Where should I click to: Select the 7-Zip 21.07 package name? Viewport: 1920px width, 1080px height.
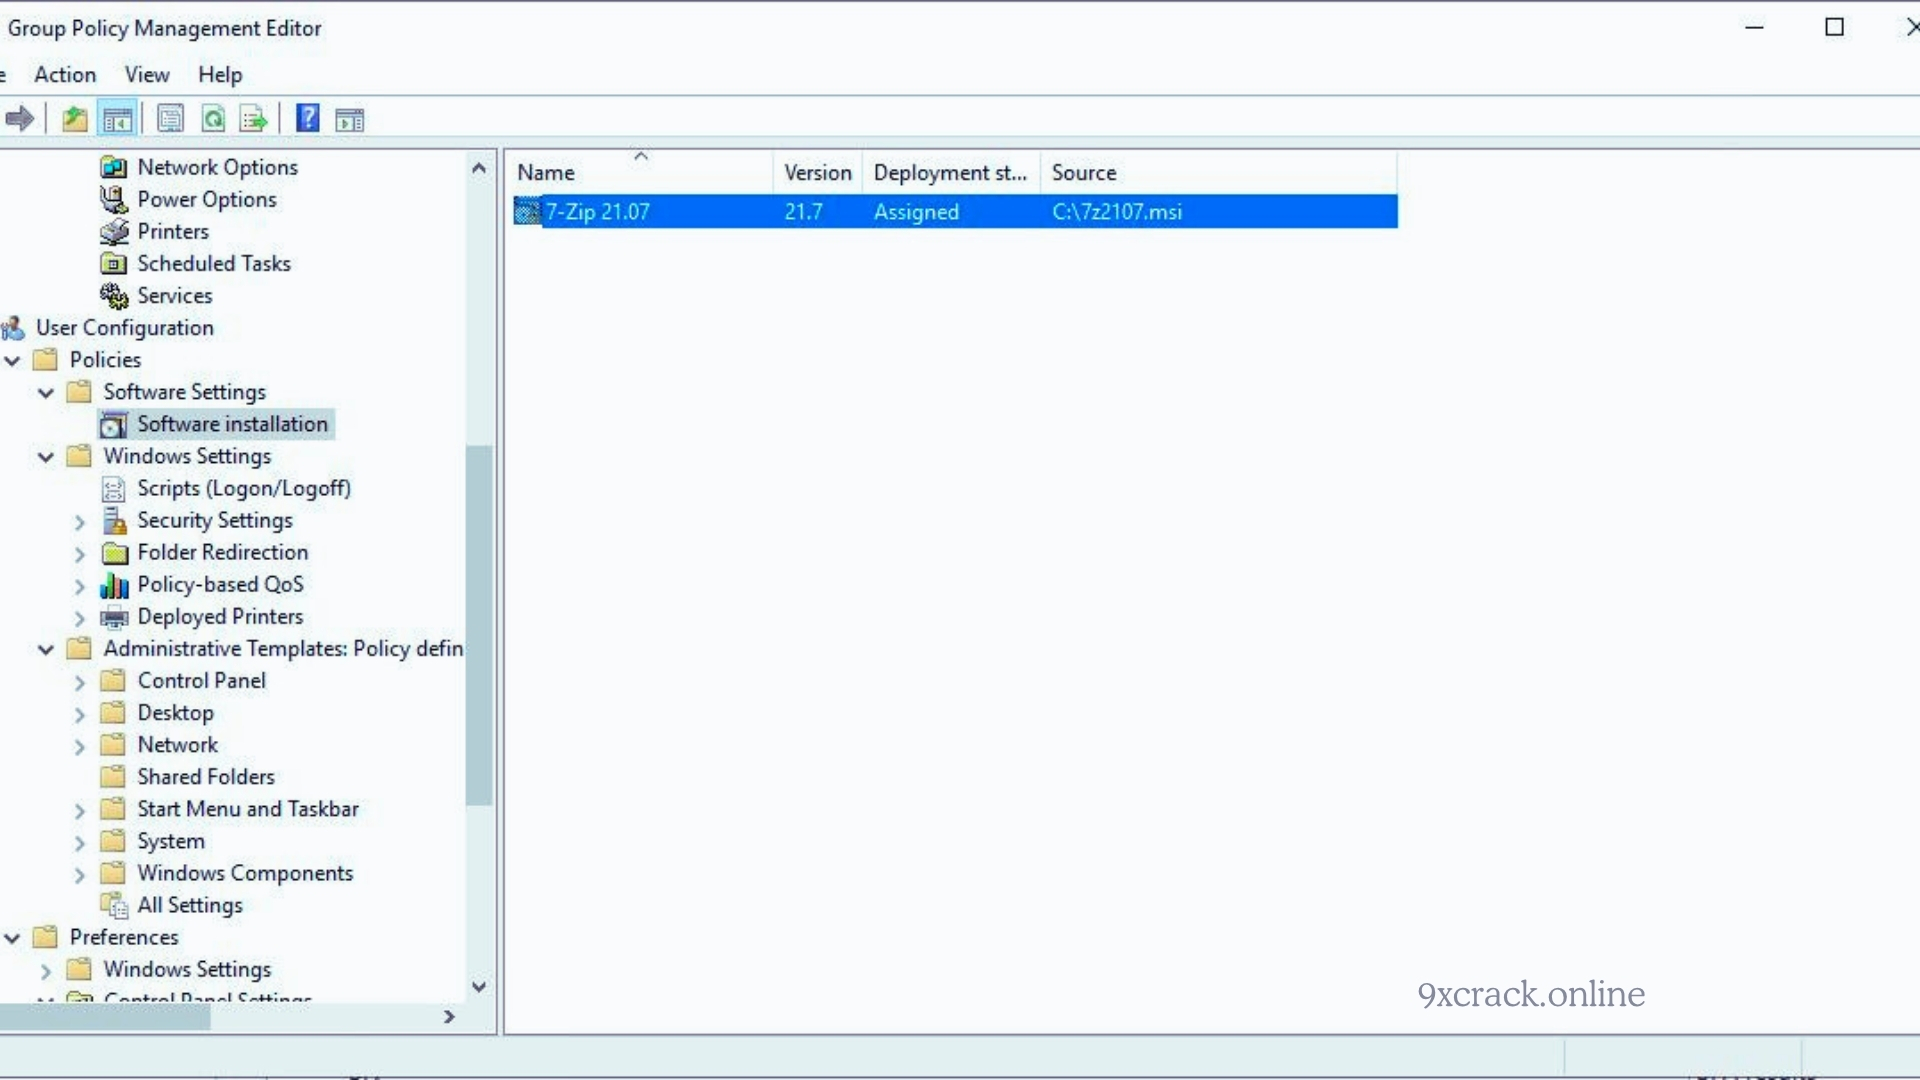[598, 212]
